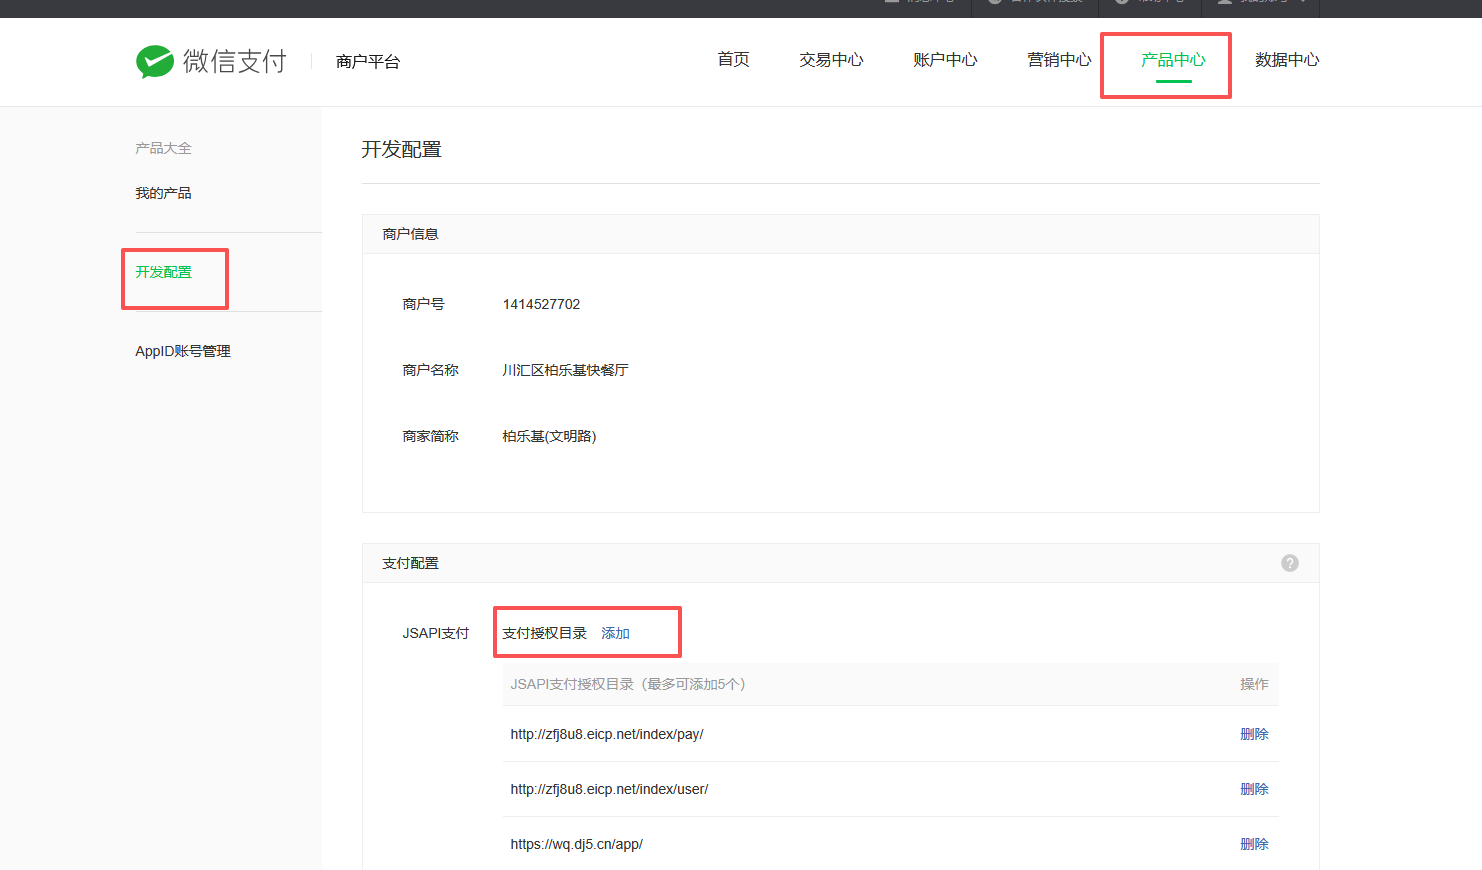Open the help question mark in 支付配置
The image size is (1482, 870).
(1289, 563)
